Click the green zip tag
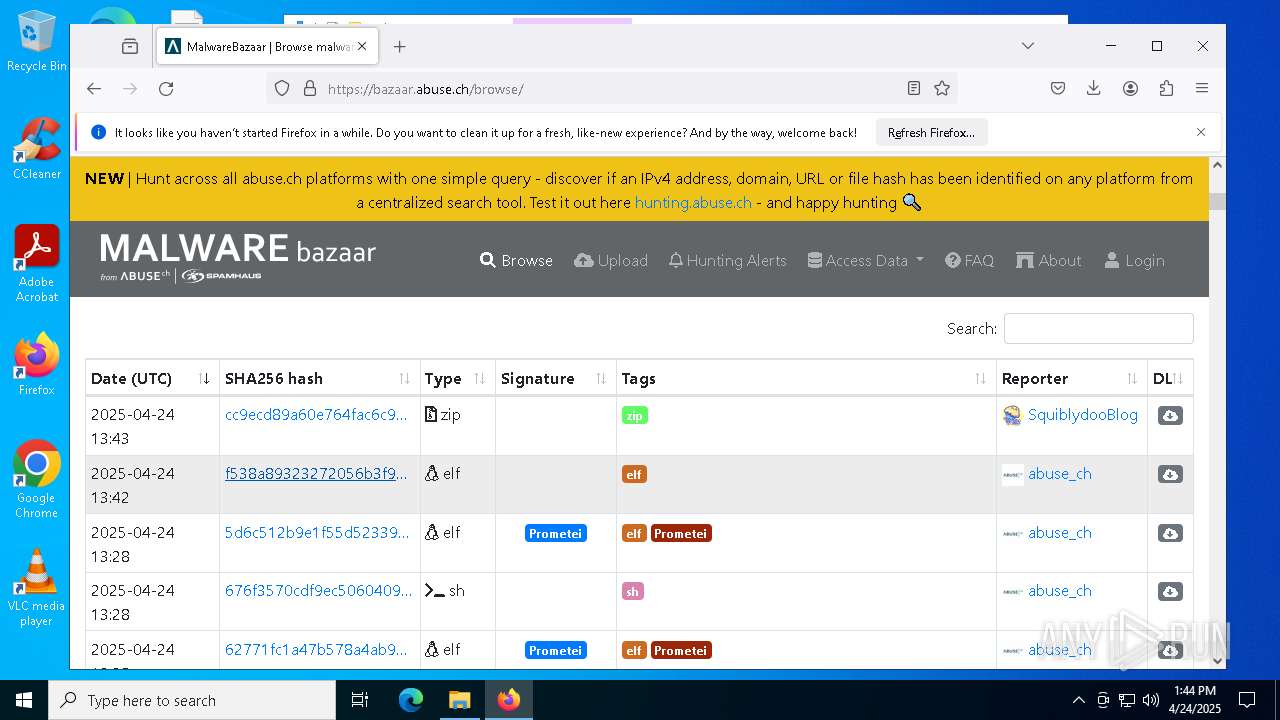 [634, 415]
